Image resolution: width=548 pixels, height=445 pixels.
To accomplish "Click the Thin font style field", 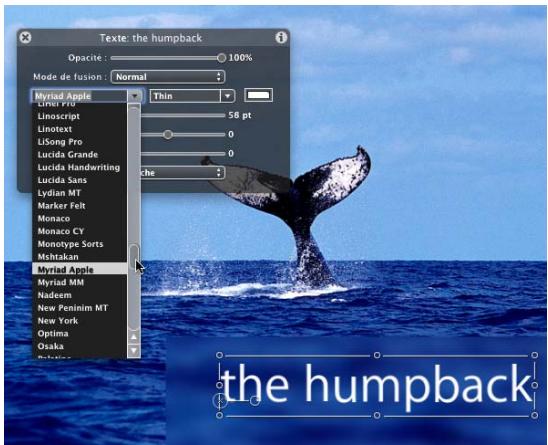I will point(185,96).
